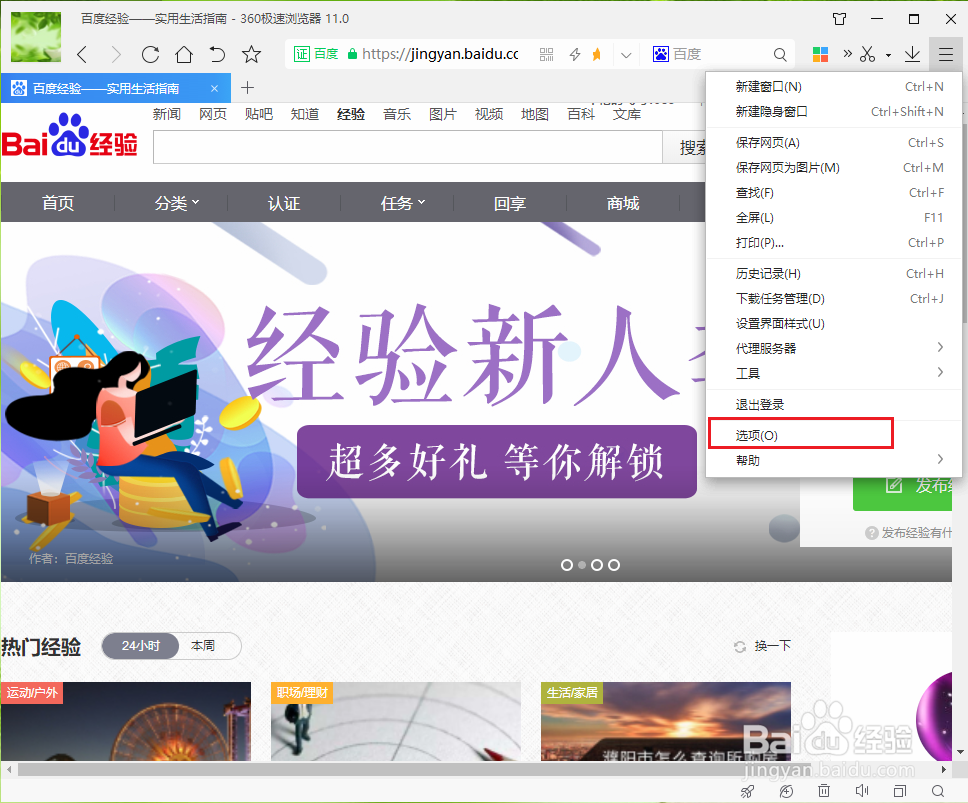Open the download manager arrow icon
The image size is (968, 803).
coord(913,54)
